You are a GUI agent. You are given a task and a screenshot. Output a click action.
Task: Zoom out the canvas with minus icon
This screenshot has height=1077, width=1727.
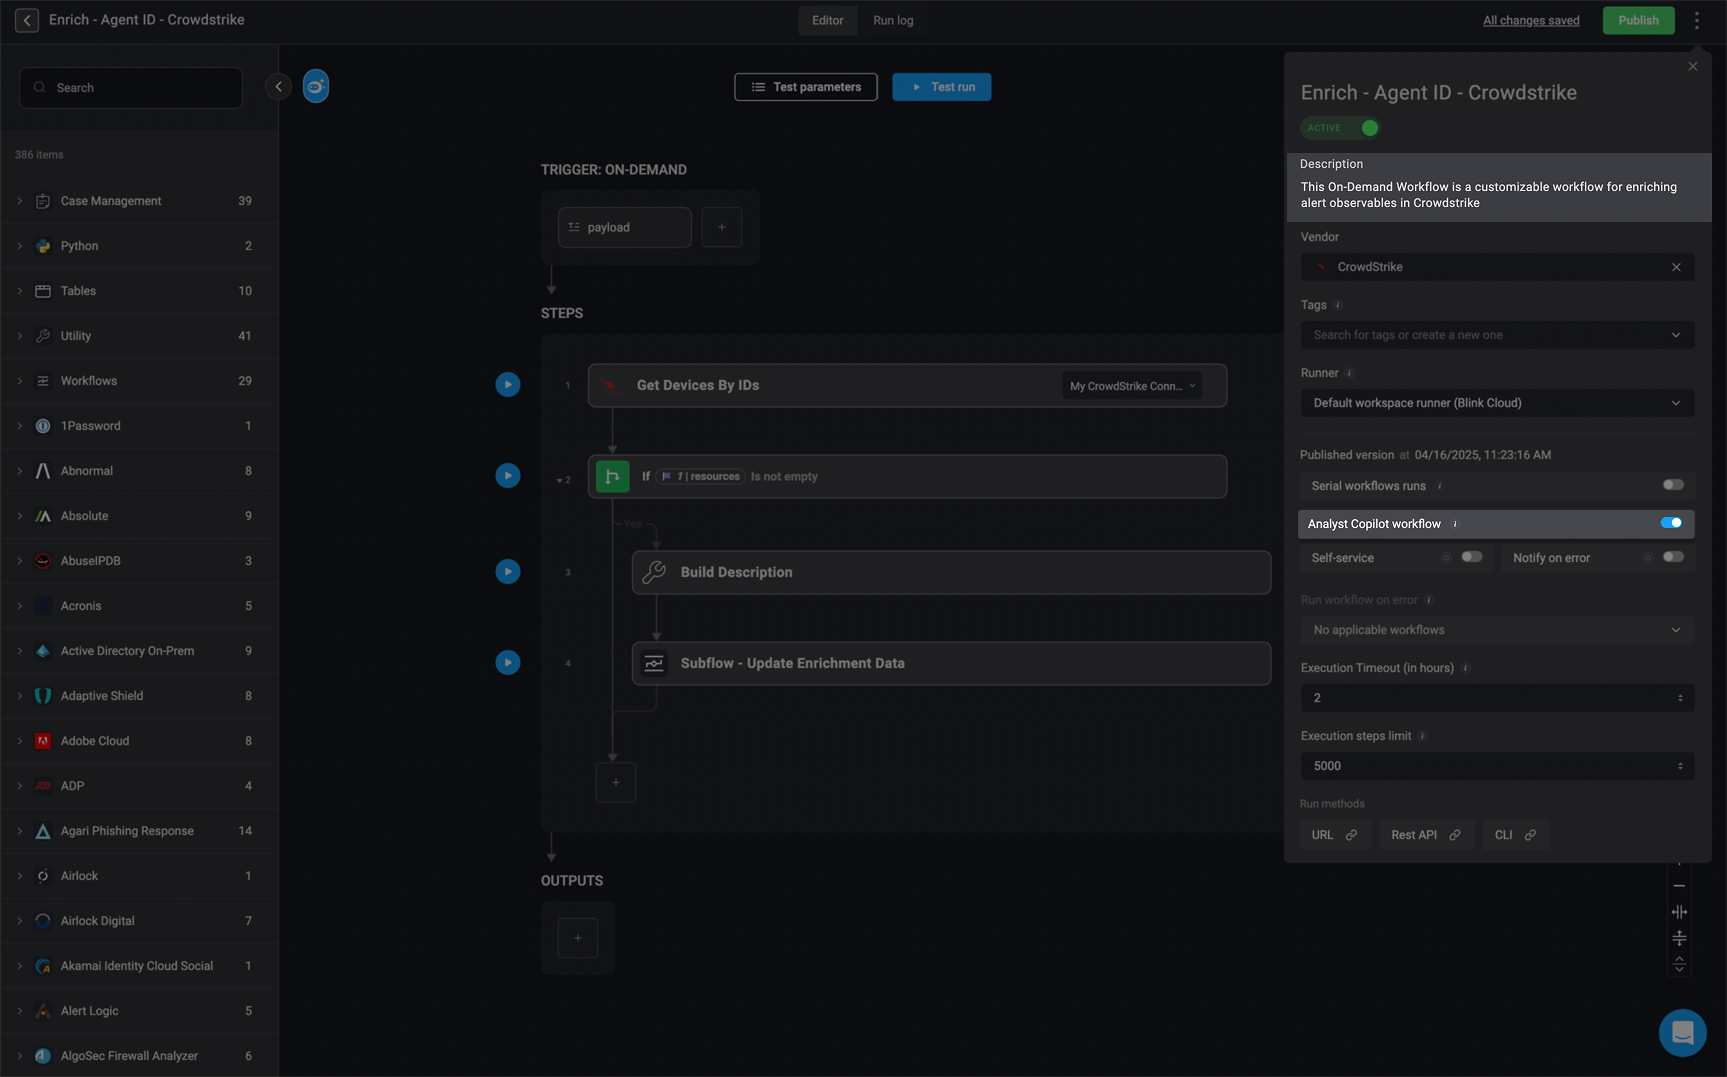click(1679, 886)
